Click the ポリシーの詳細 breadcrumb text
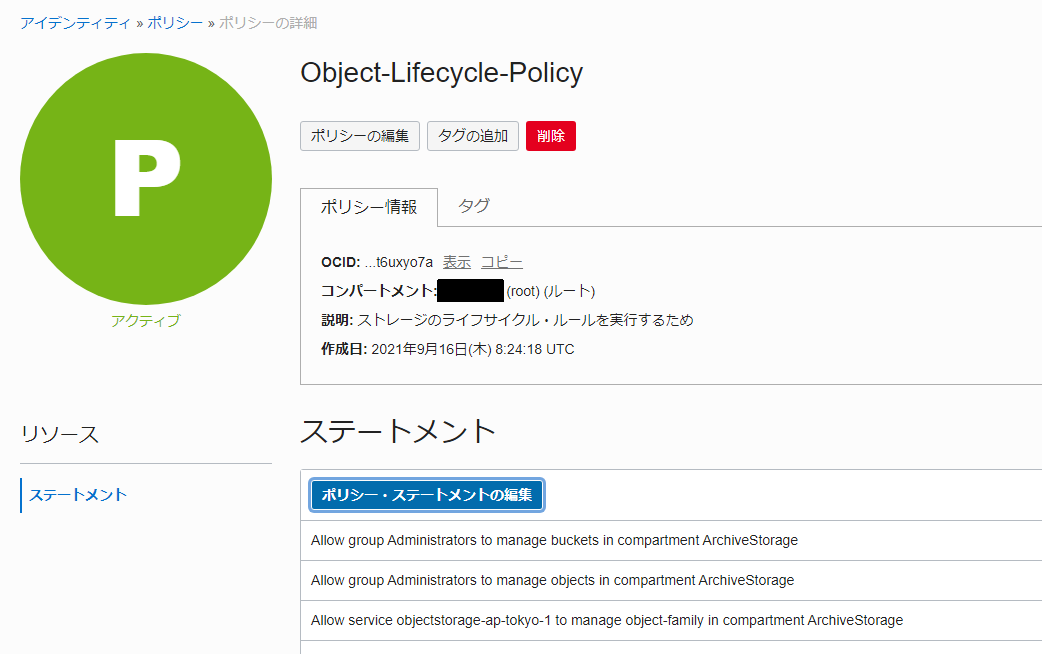 click(x=268, y=23)
